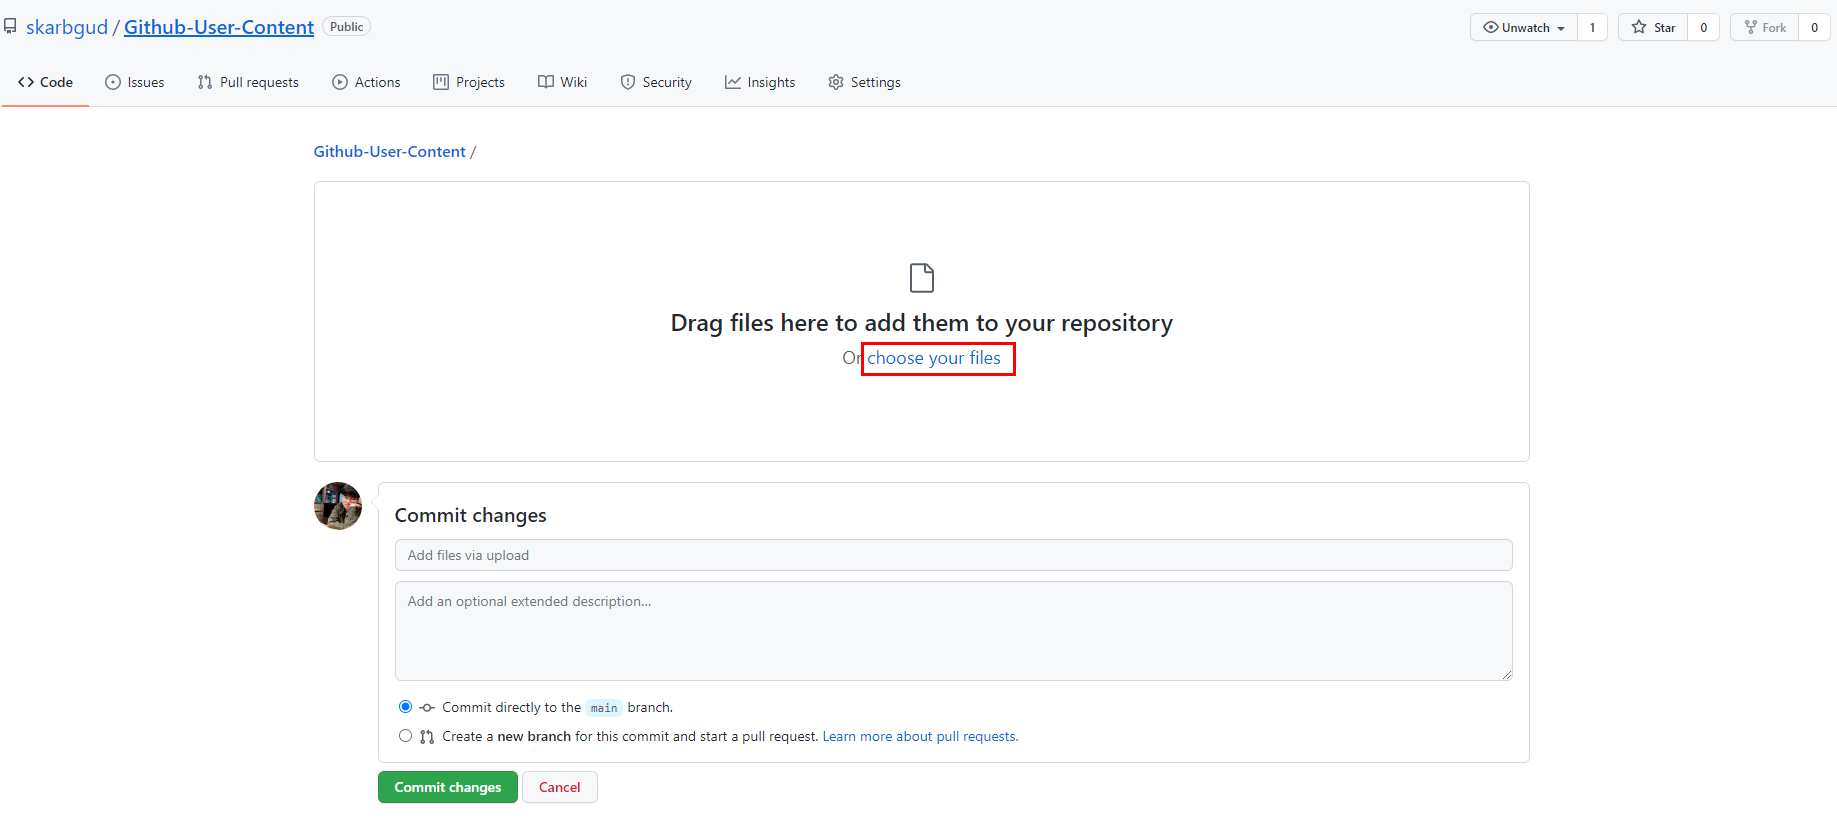Screen dimensions: 1837x831
Task: Click the Security shield icon
Action: coord(628,82)
